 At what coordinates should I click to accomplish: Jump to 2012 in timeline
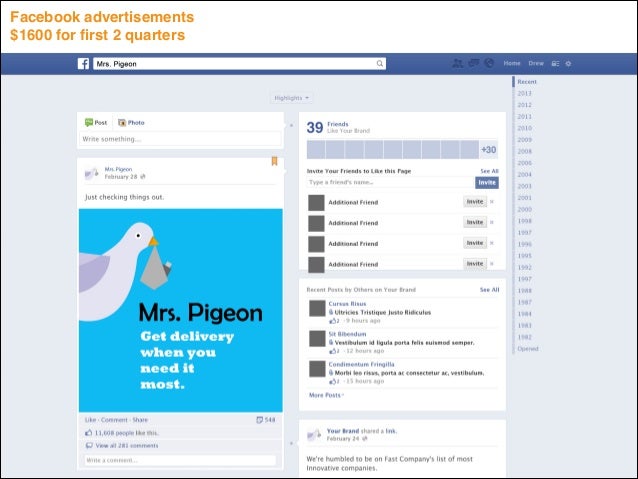click(x=524, y=105)
